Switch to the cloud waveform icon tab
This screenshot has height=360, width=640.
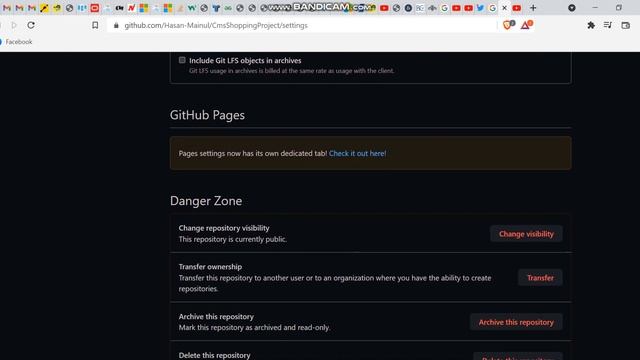432,8
